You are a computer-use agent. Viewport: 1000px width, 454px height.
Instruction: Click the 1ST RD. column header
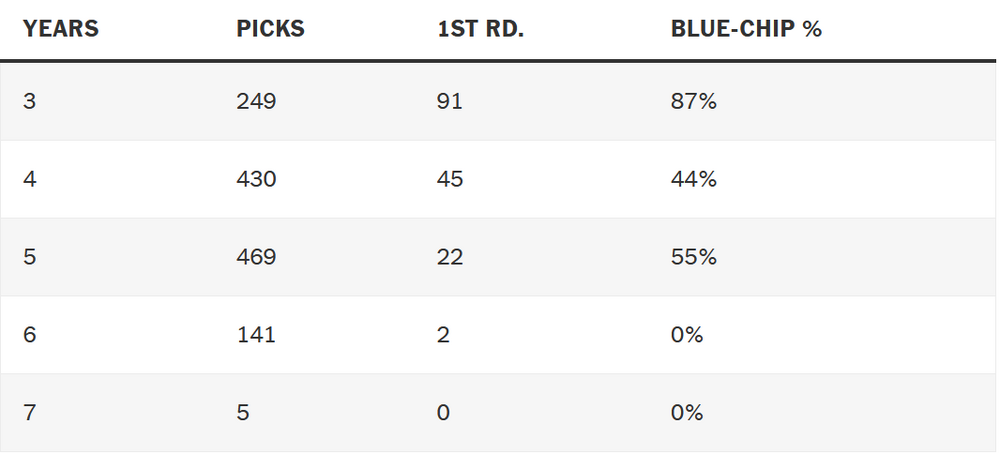(x=481, y=28)
